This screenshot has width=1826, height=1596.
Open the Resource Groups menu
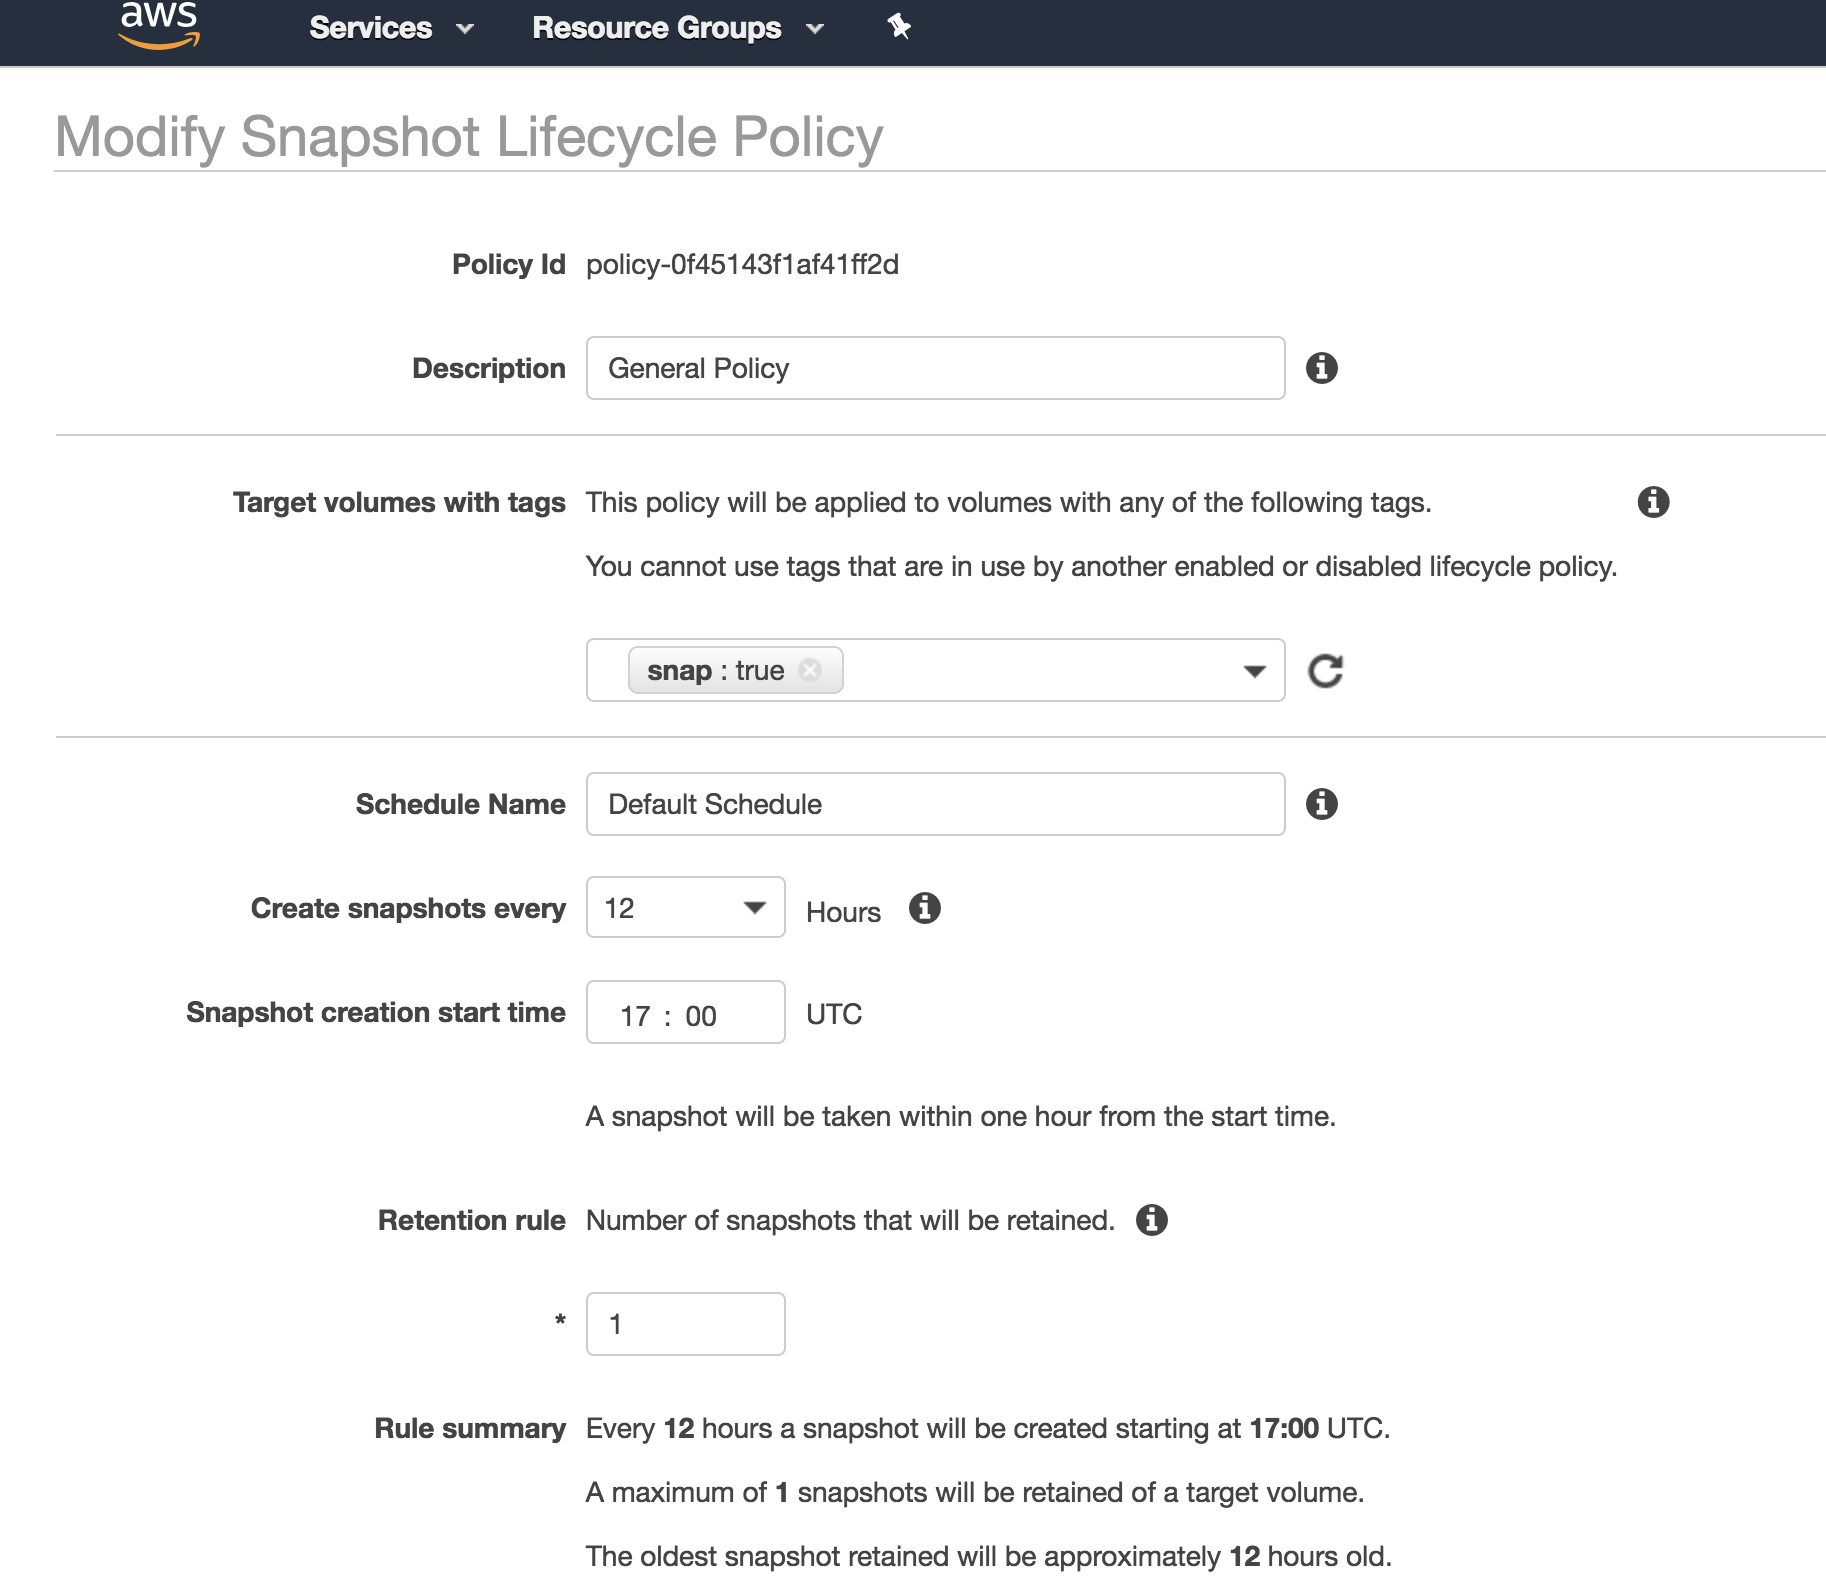pos(656,28)
